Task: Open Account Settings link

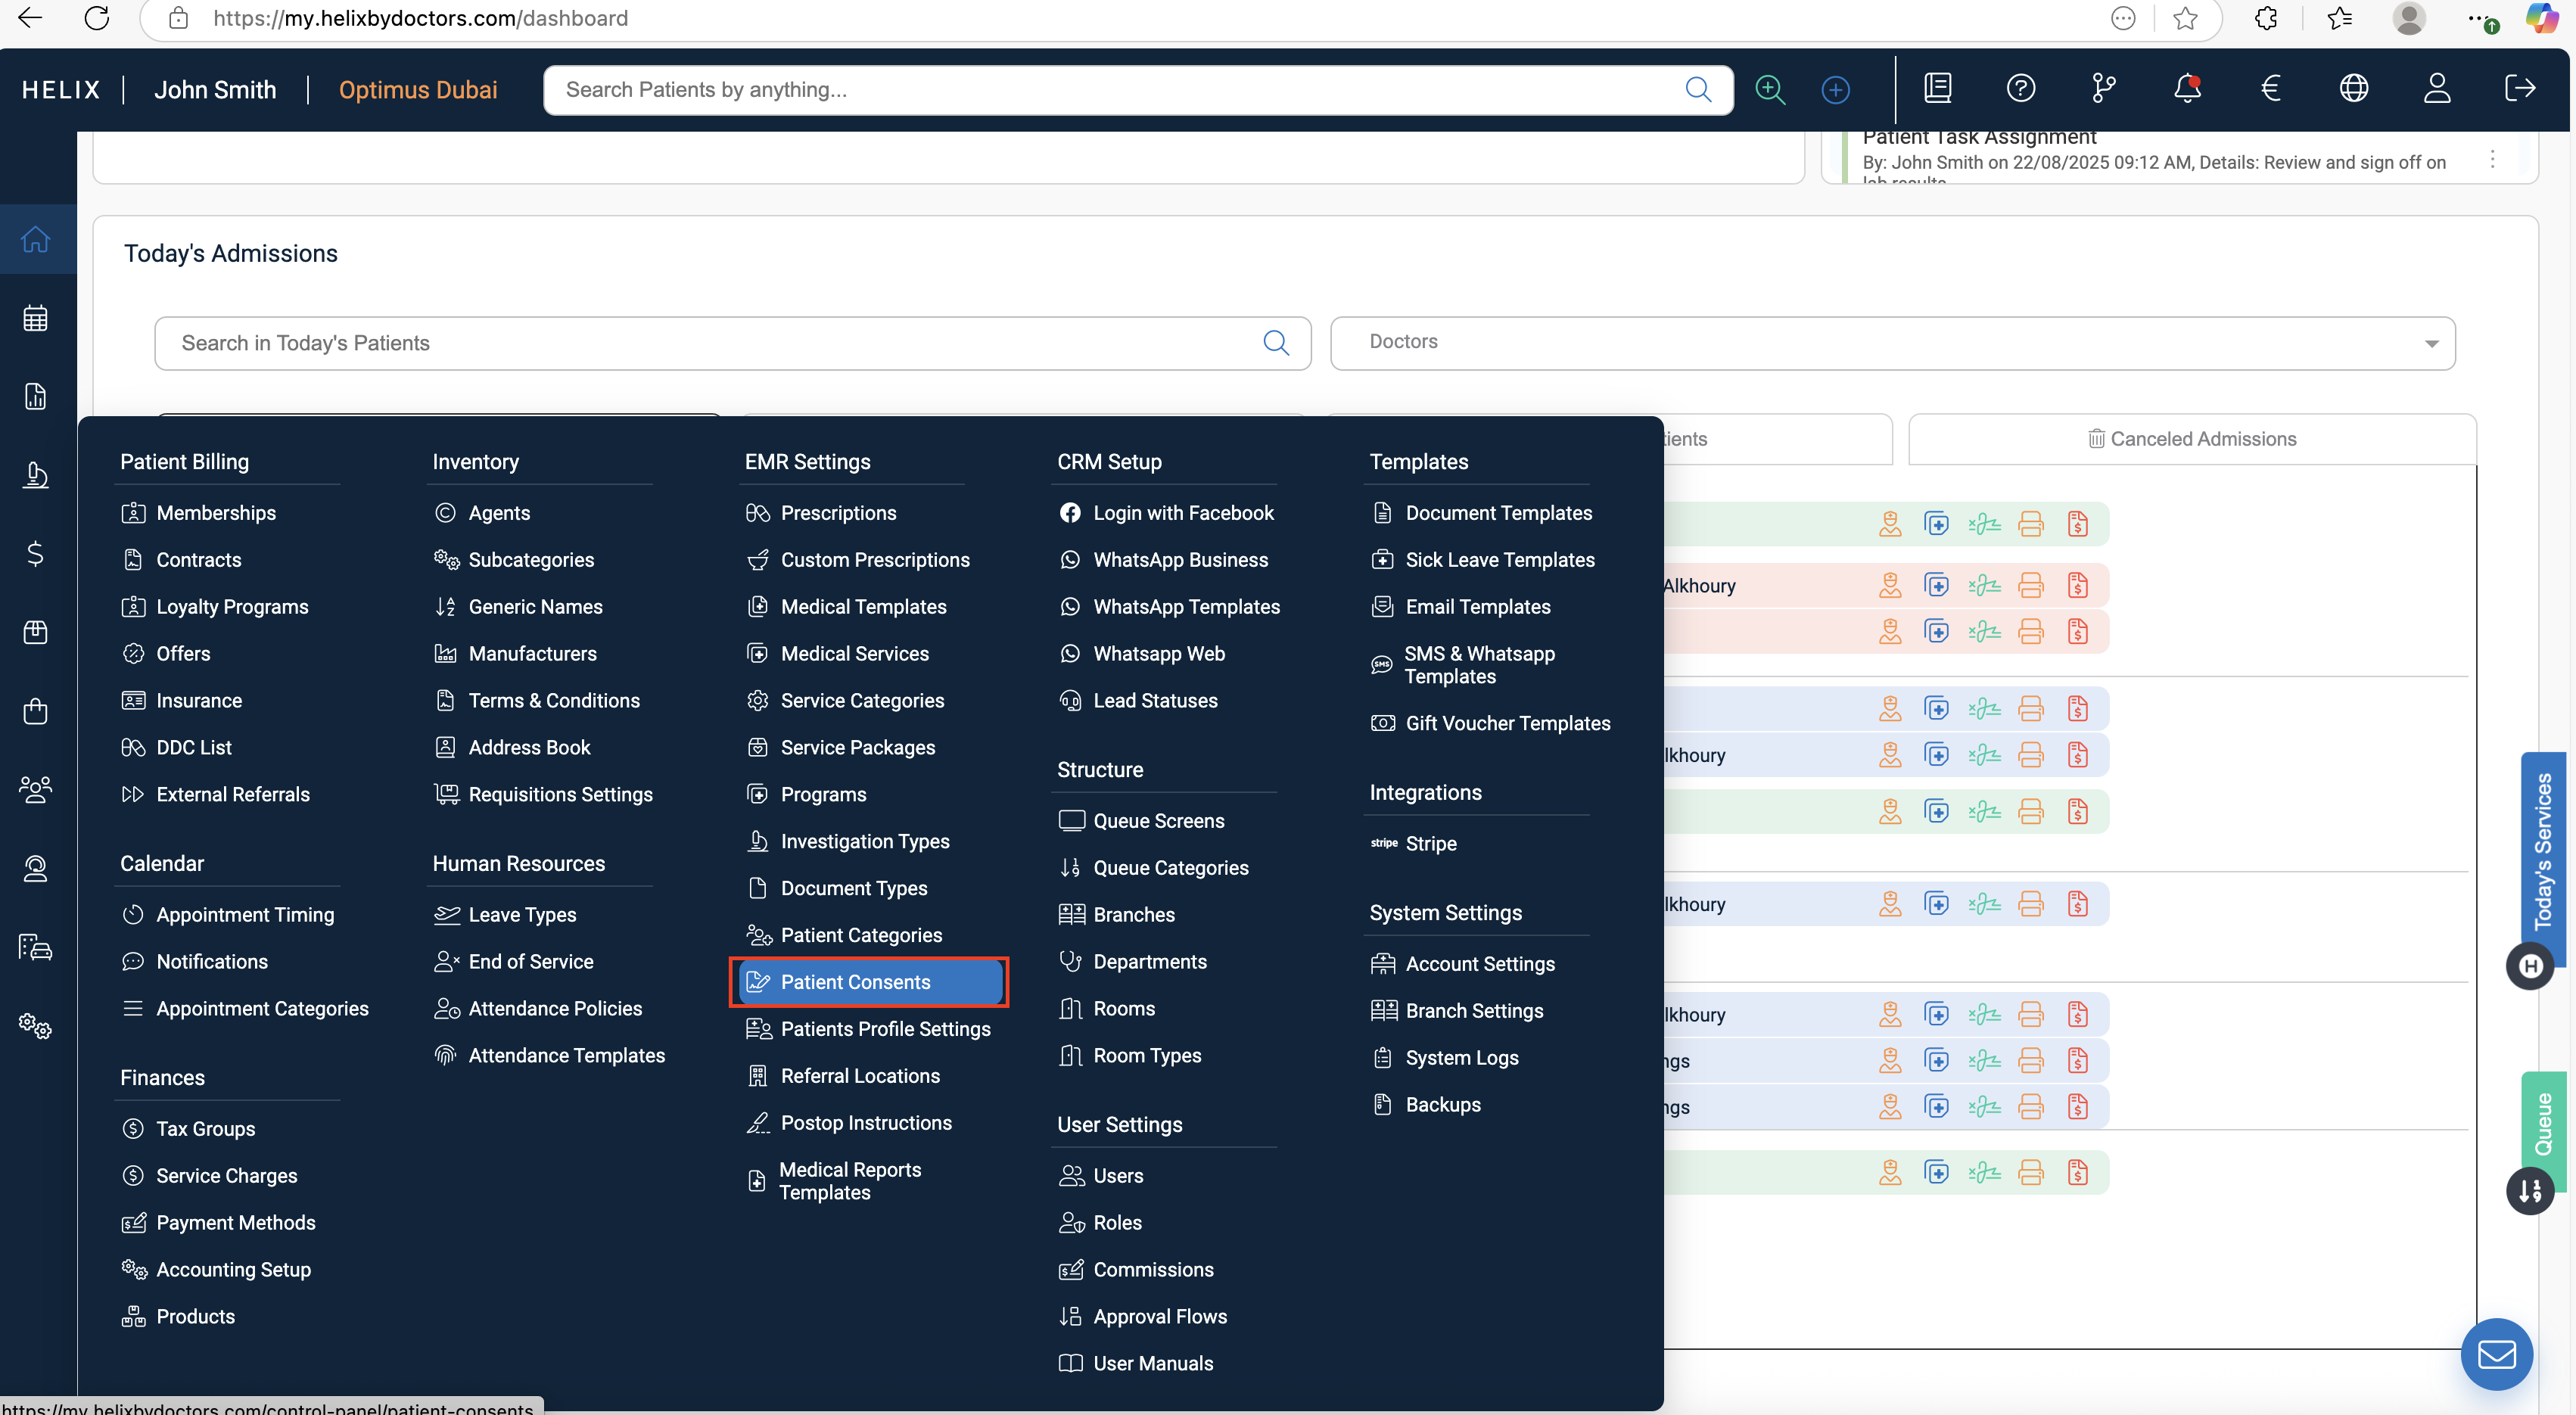Action: (x=1479, y=964)
